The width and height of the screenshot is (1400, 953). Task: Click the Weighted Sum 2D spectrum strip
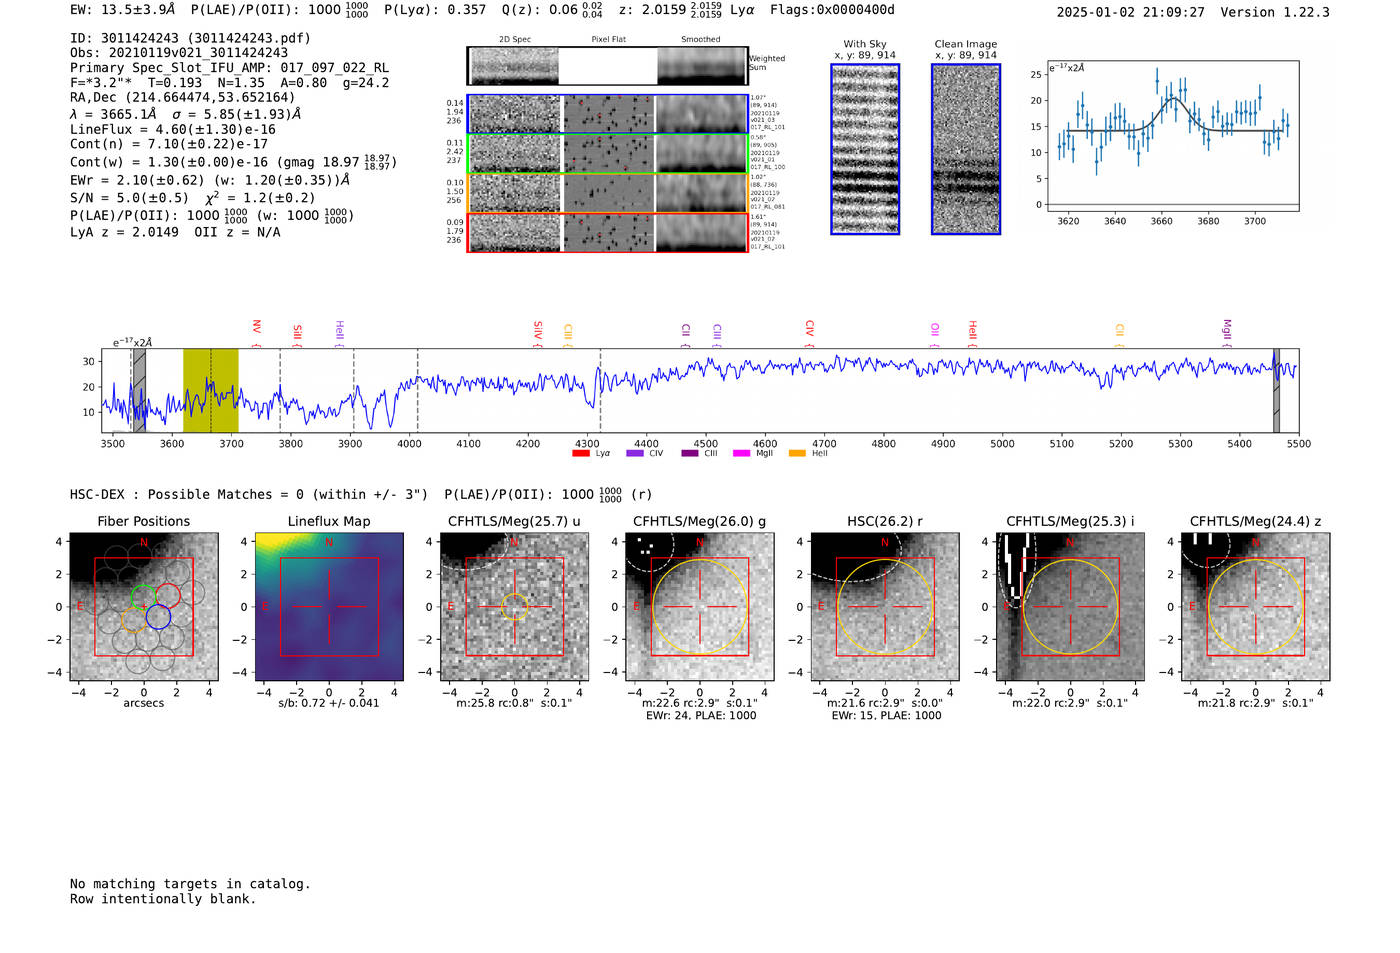[x=608, y=66]
